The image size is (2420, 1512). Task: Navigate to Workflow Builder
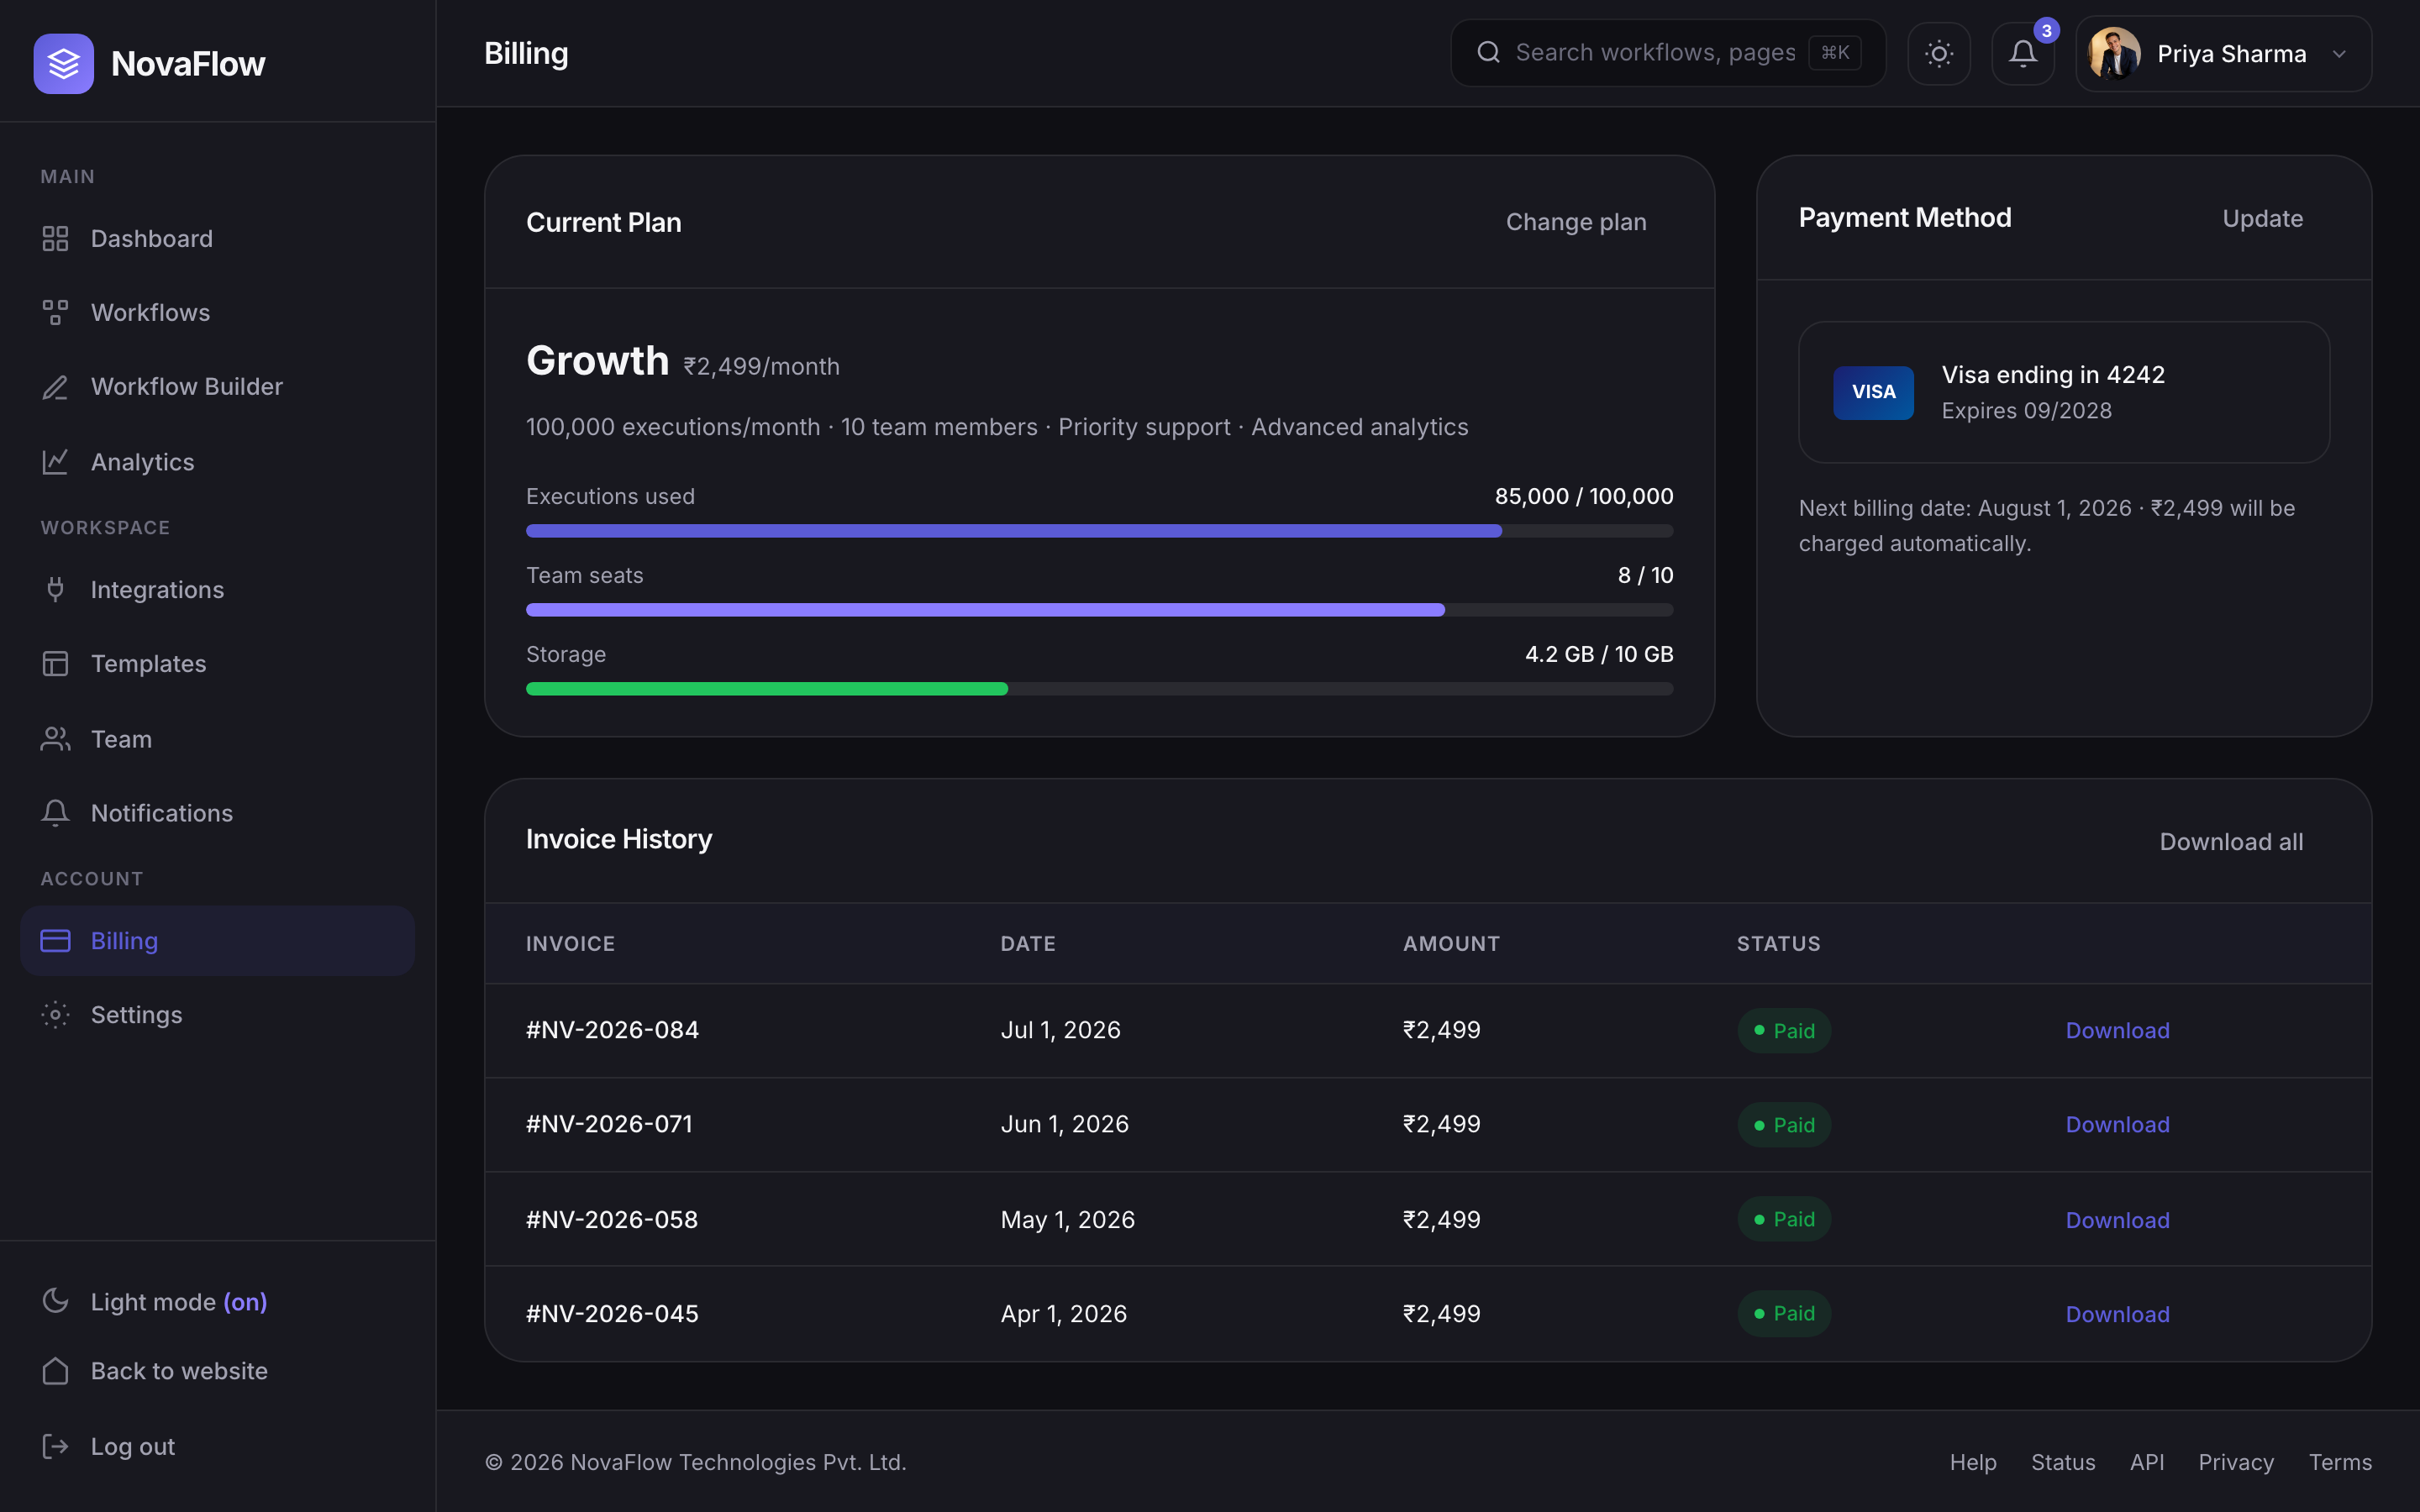tap(217, 387)
